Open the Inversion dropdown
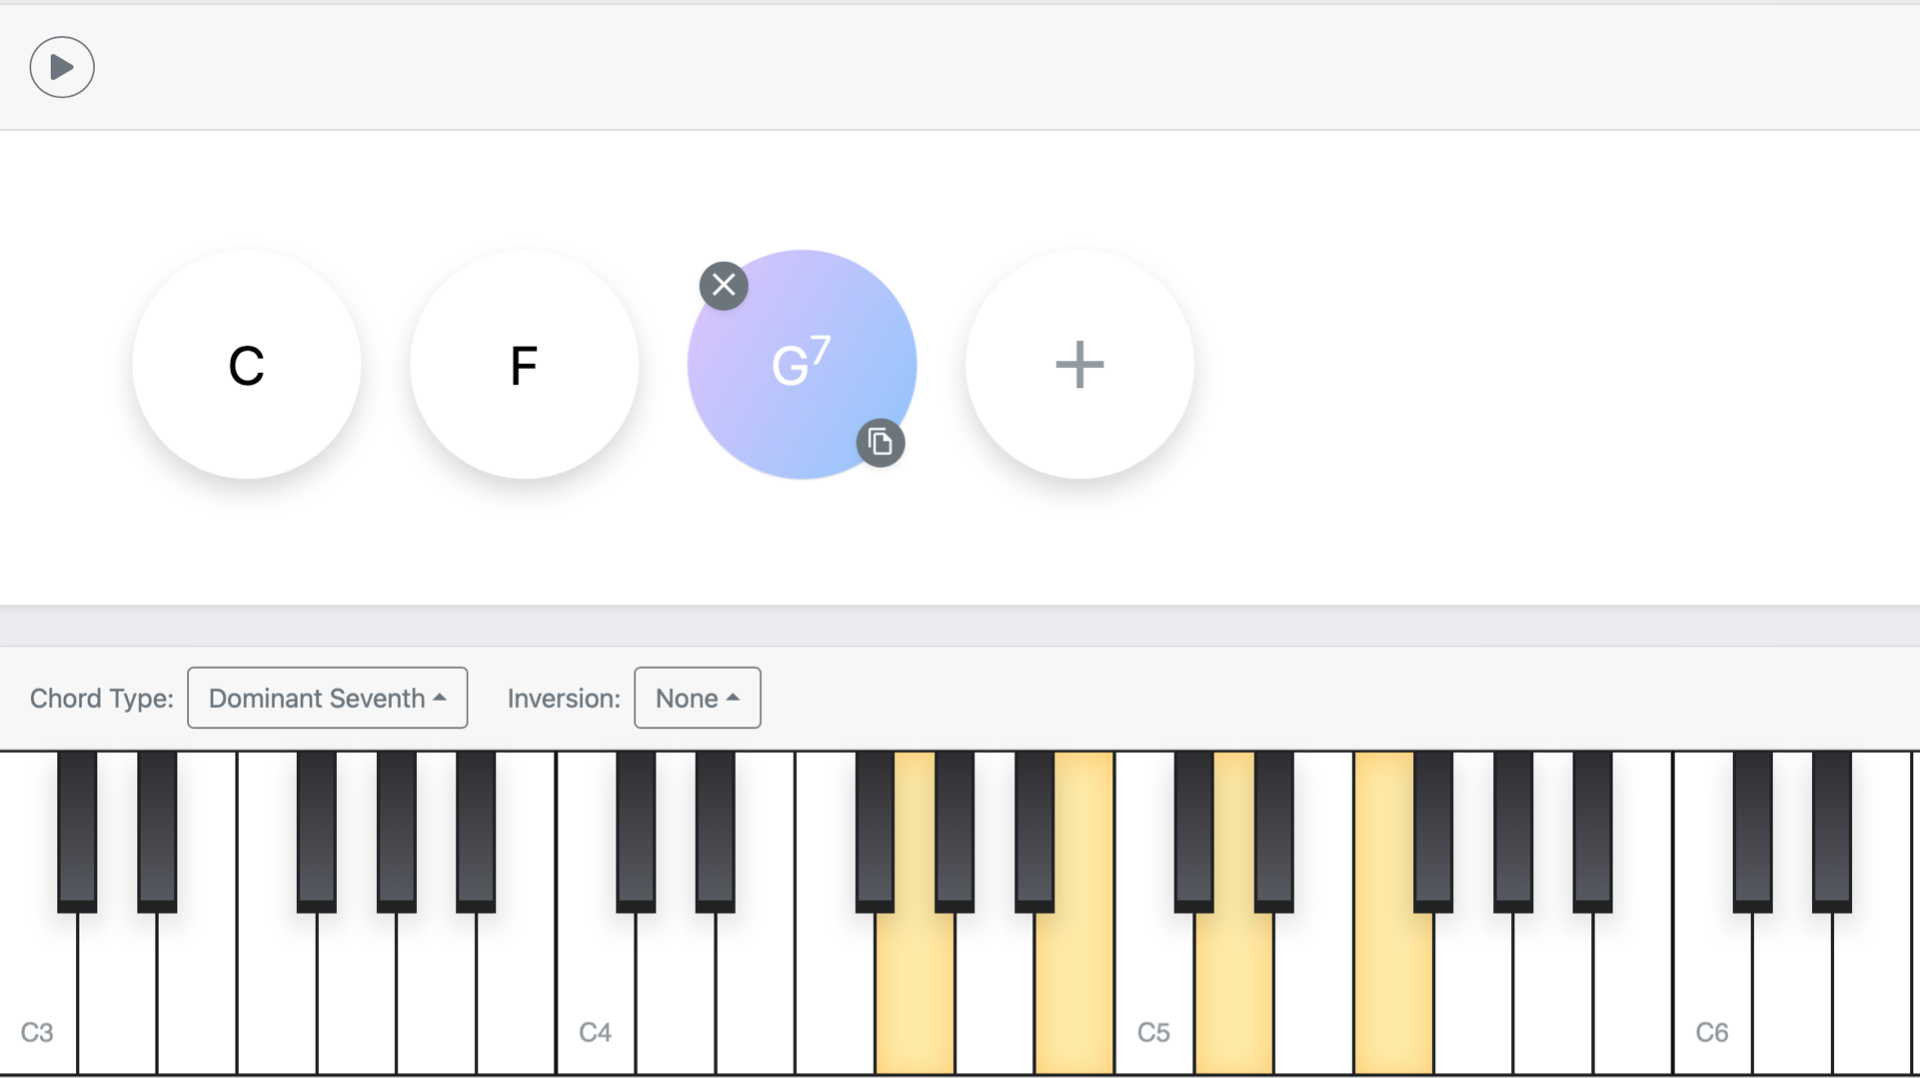The width and height of the screenshot is (1920, 1078). (697, 698)
